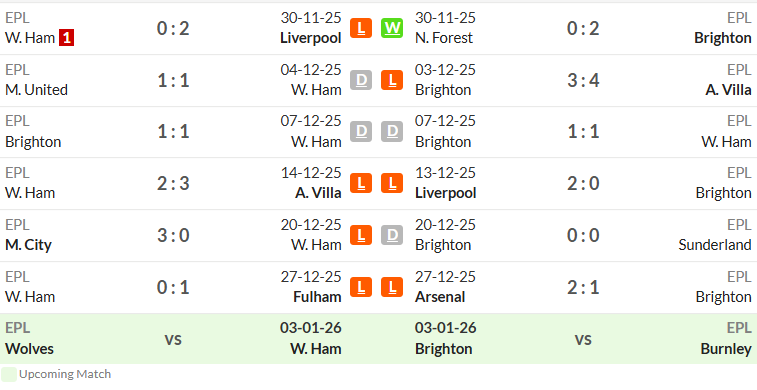
Task: Click the orange L badge for Liverpool vs Brighton
Action: point(392,183)
